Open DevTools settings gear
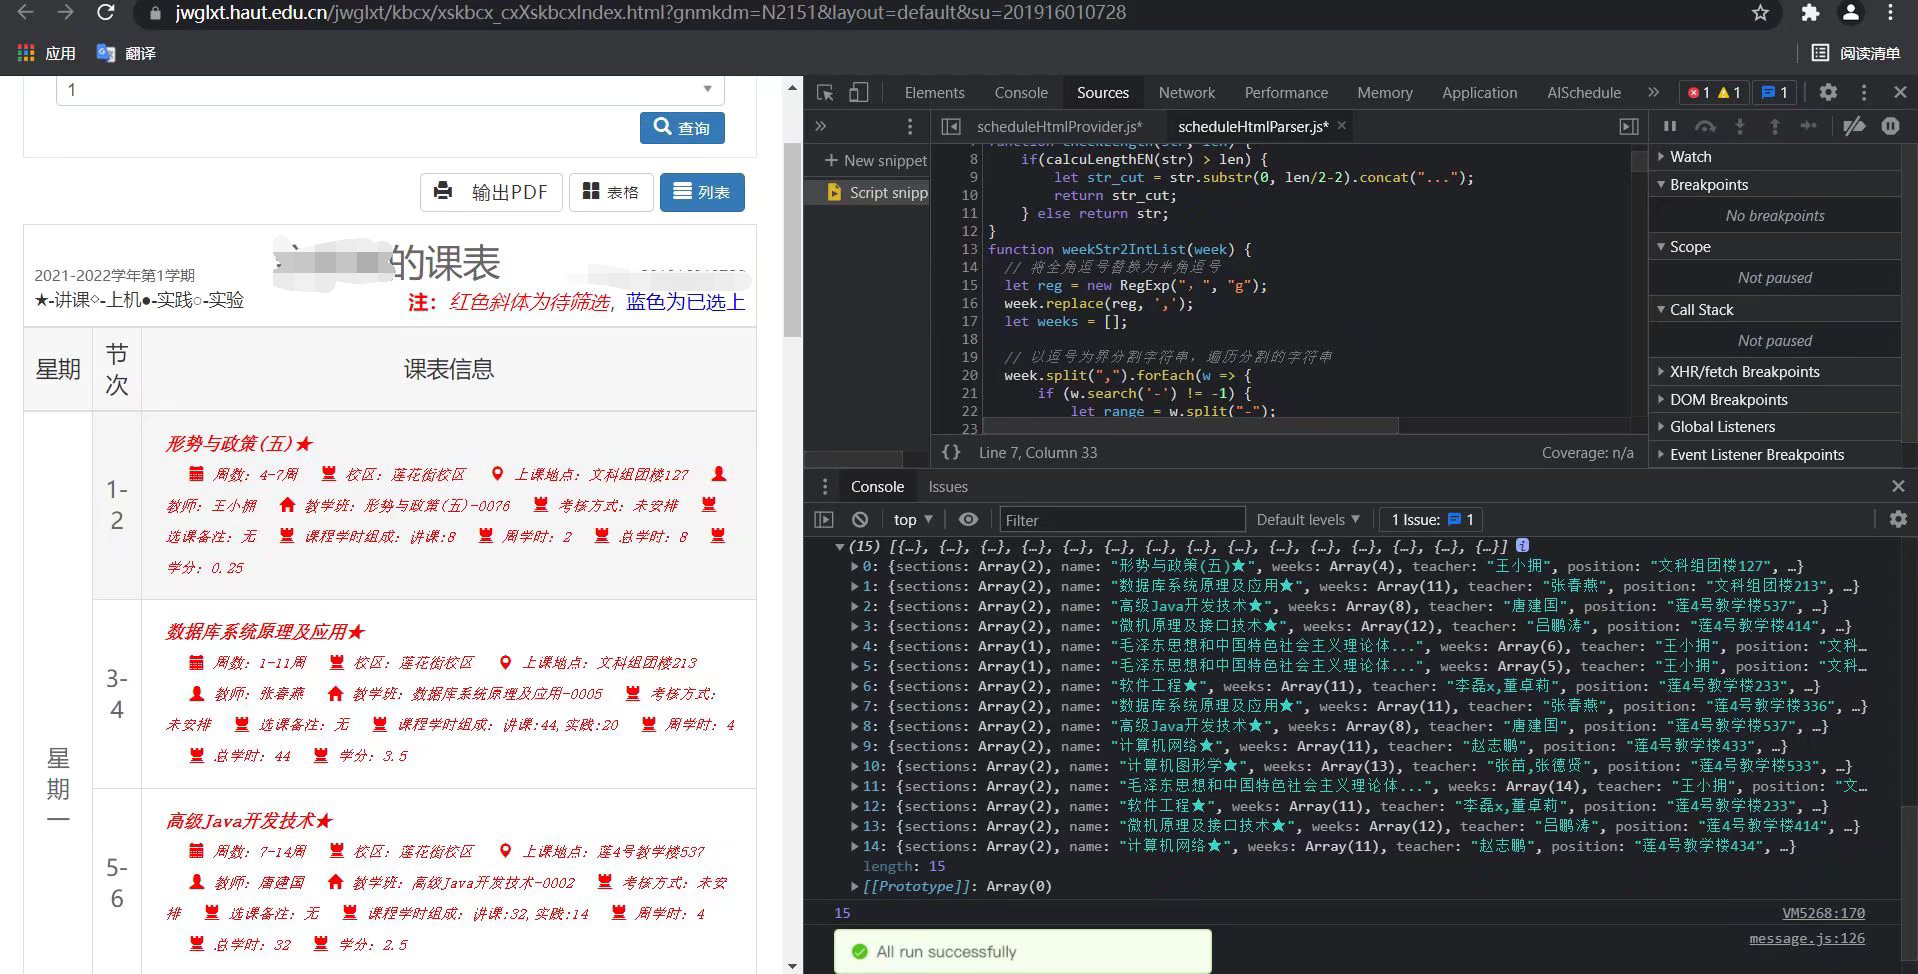This screenshot has width=1918, height=974. (x=1828, y=92)
